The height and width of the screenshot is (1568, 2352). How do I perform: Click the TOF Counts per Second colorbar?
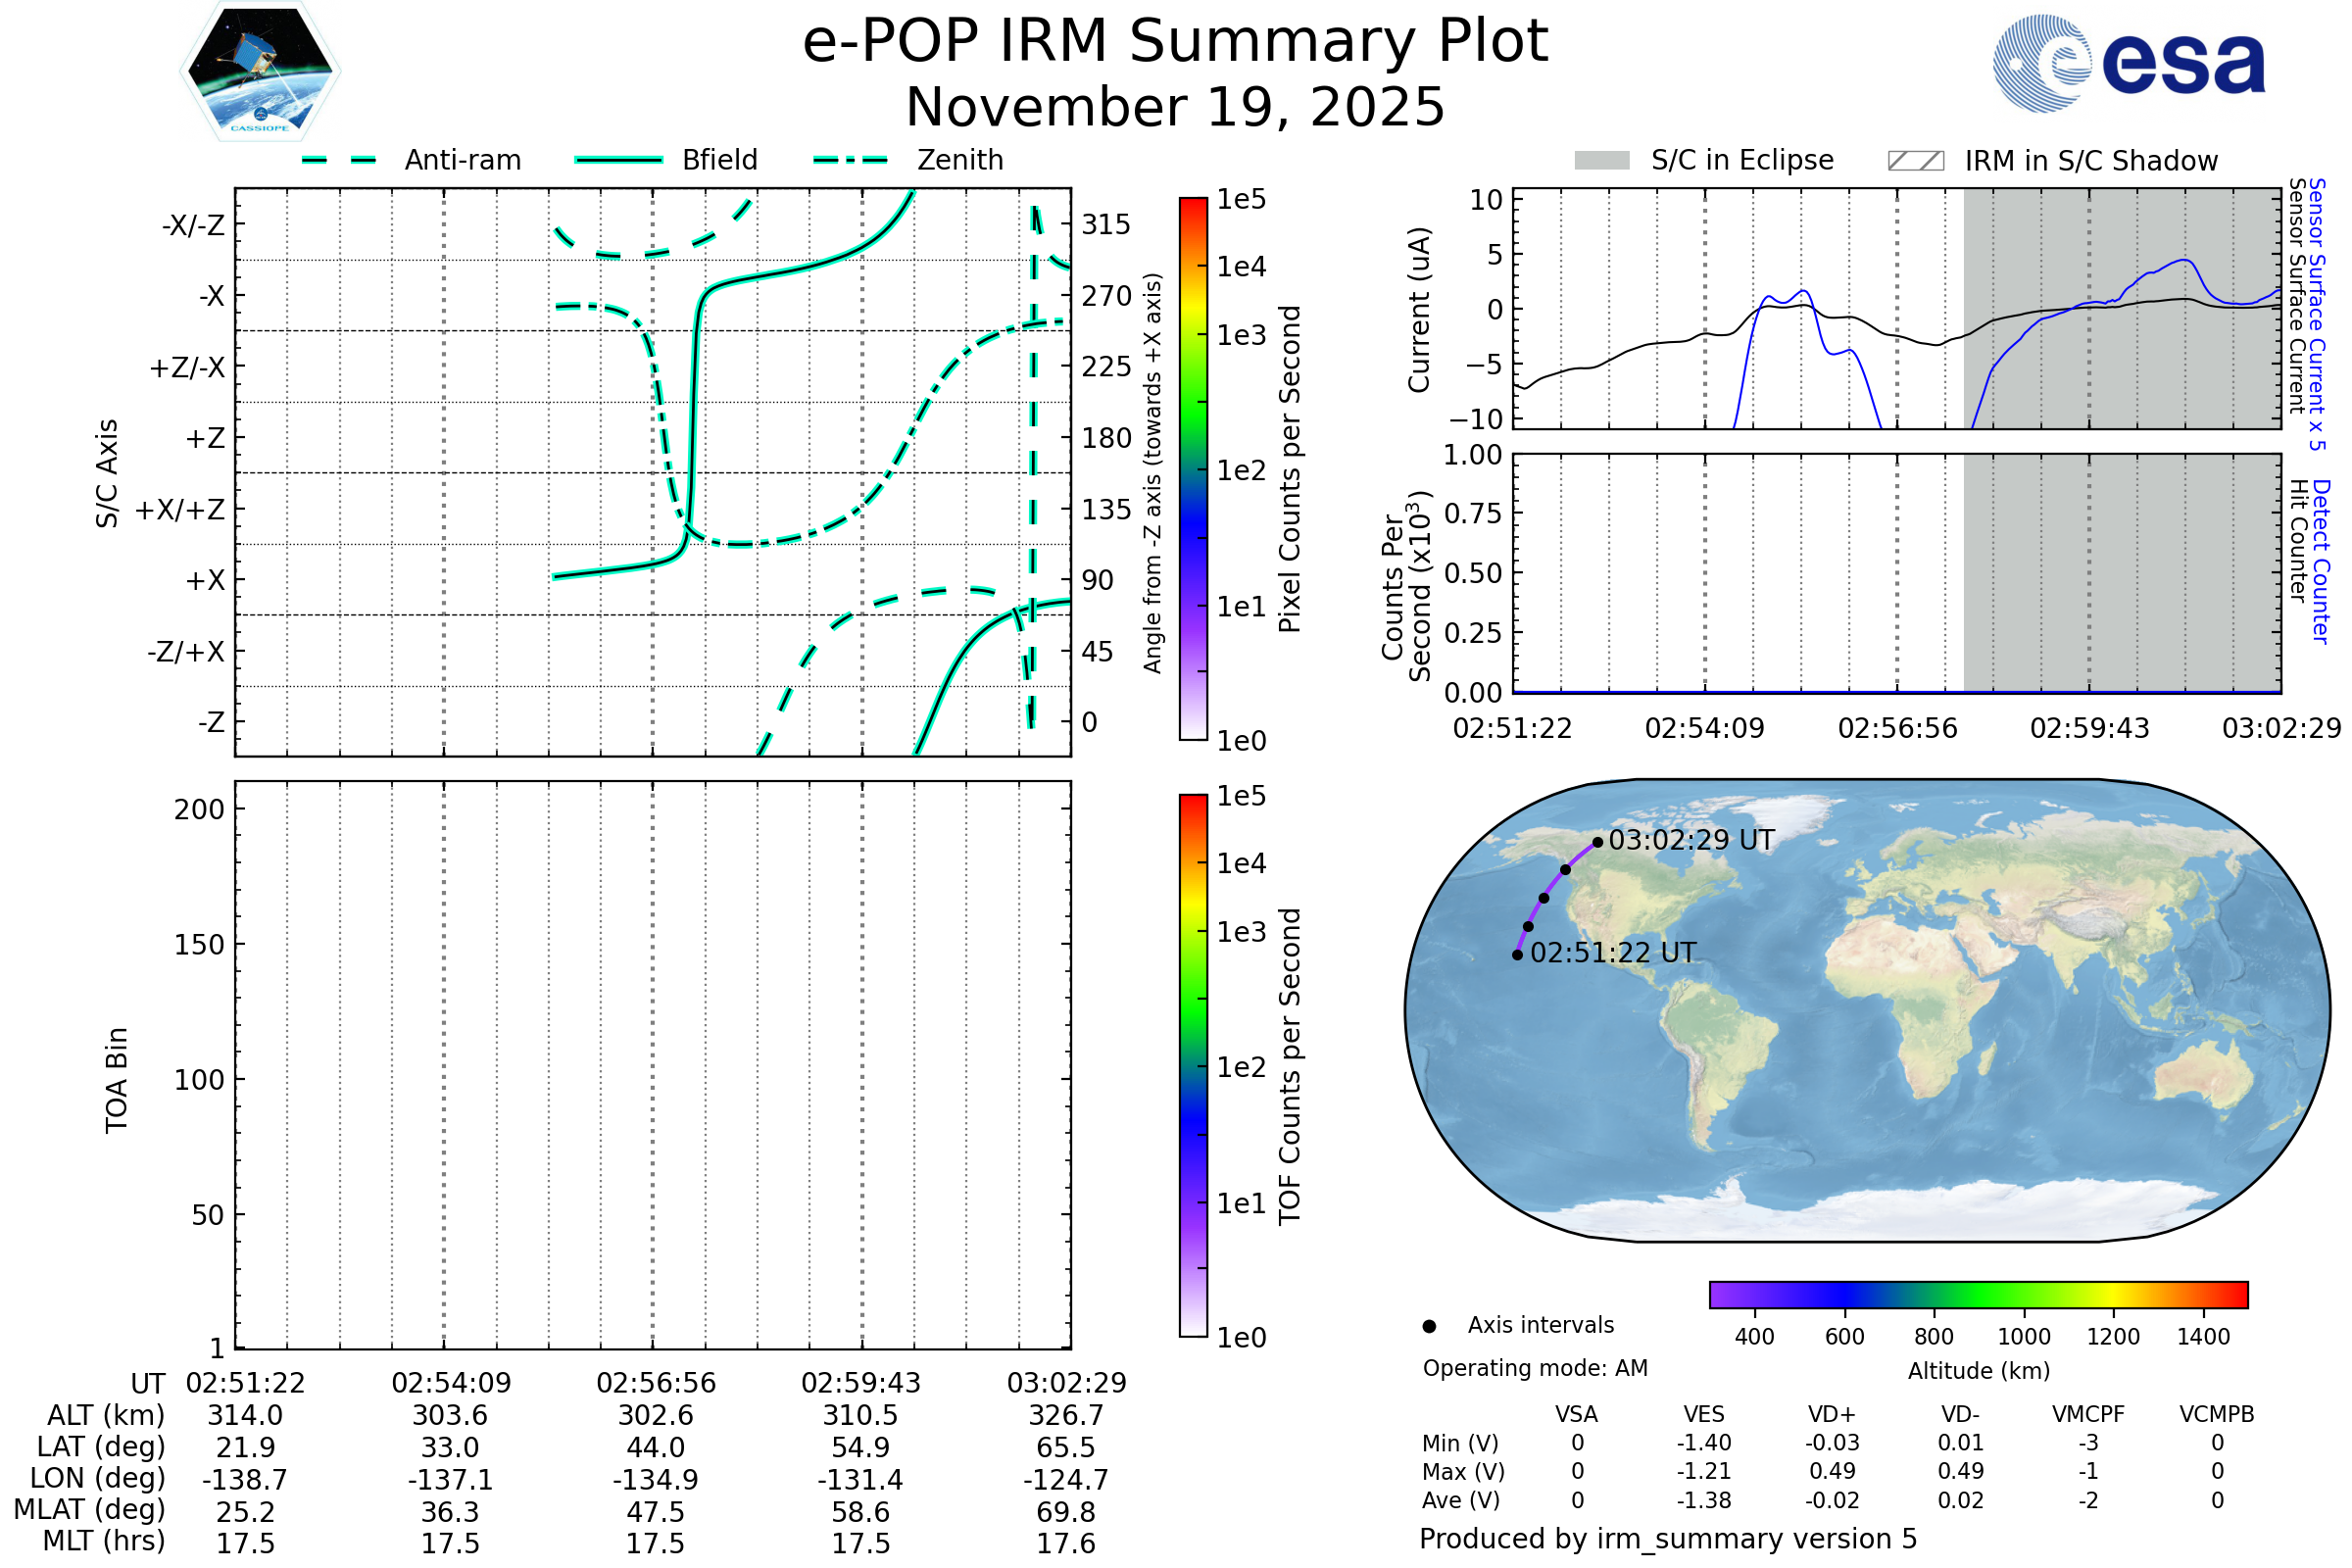click(1193, 1065)
